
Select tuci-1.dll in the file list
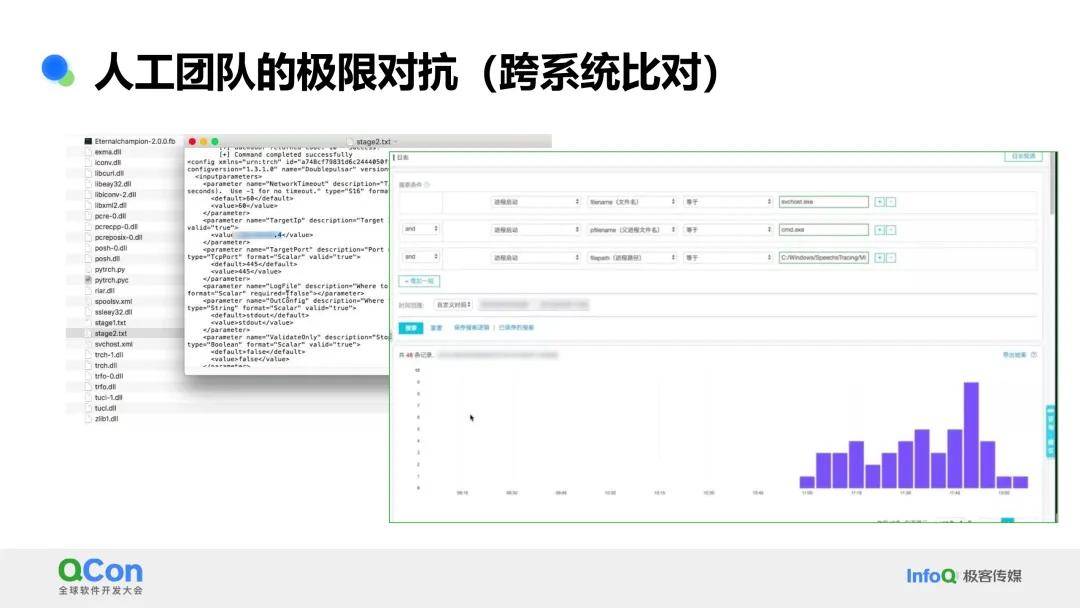point(109,397)
